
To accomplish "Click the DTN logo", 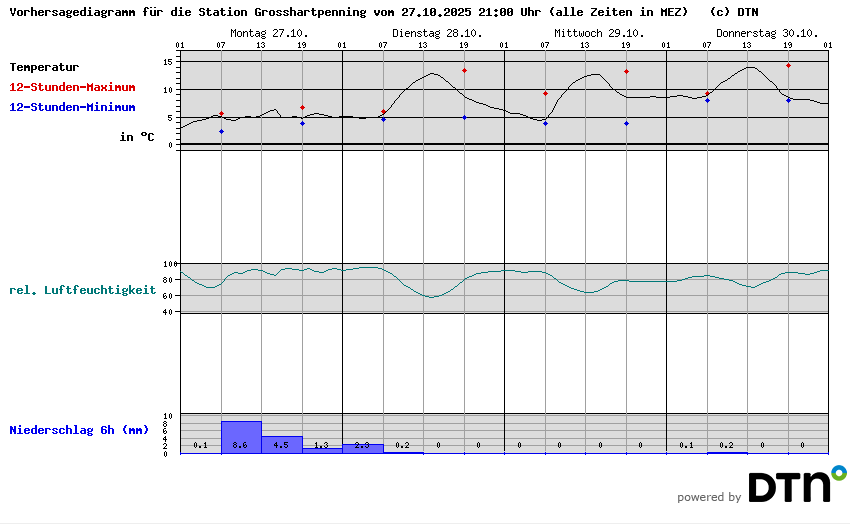I will click(796, 485).
